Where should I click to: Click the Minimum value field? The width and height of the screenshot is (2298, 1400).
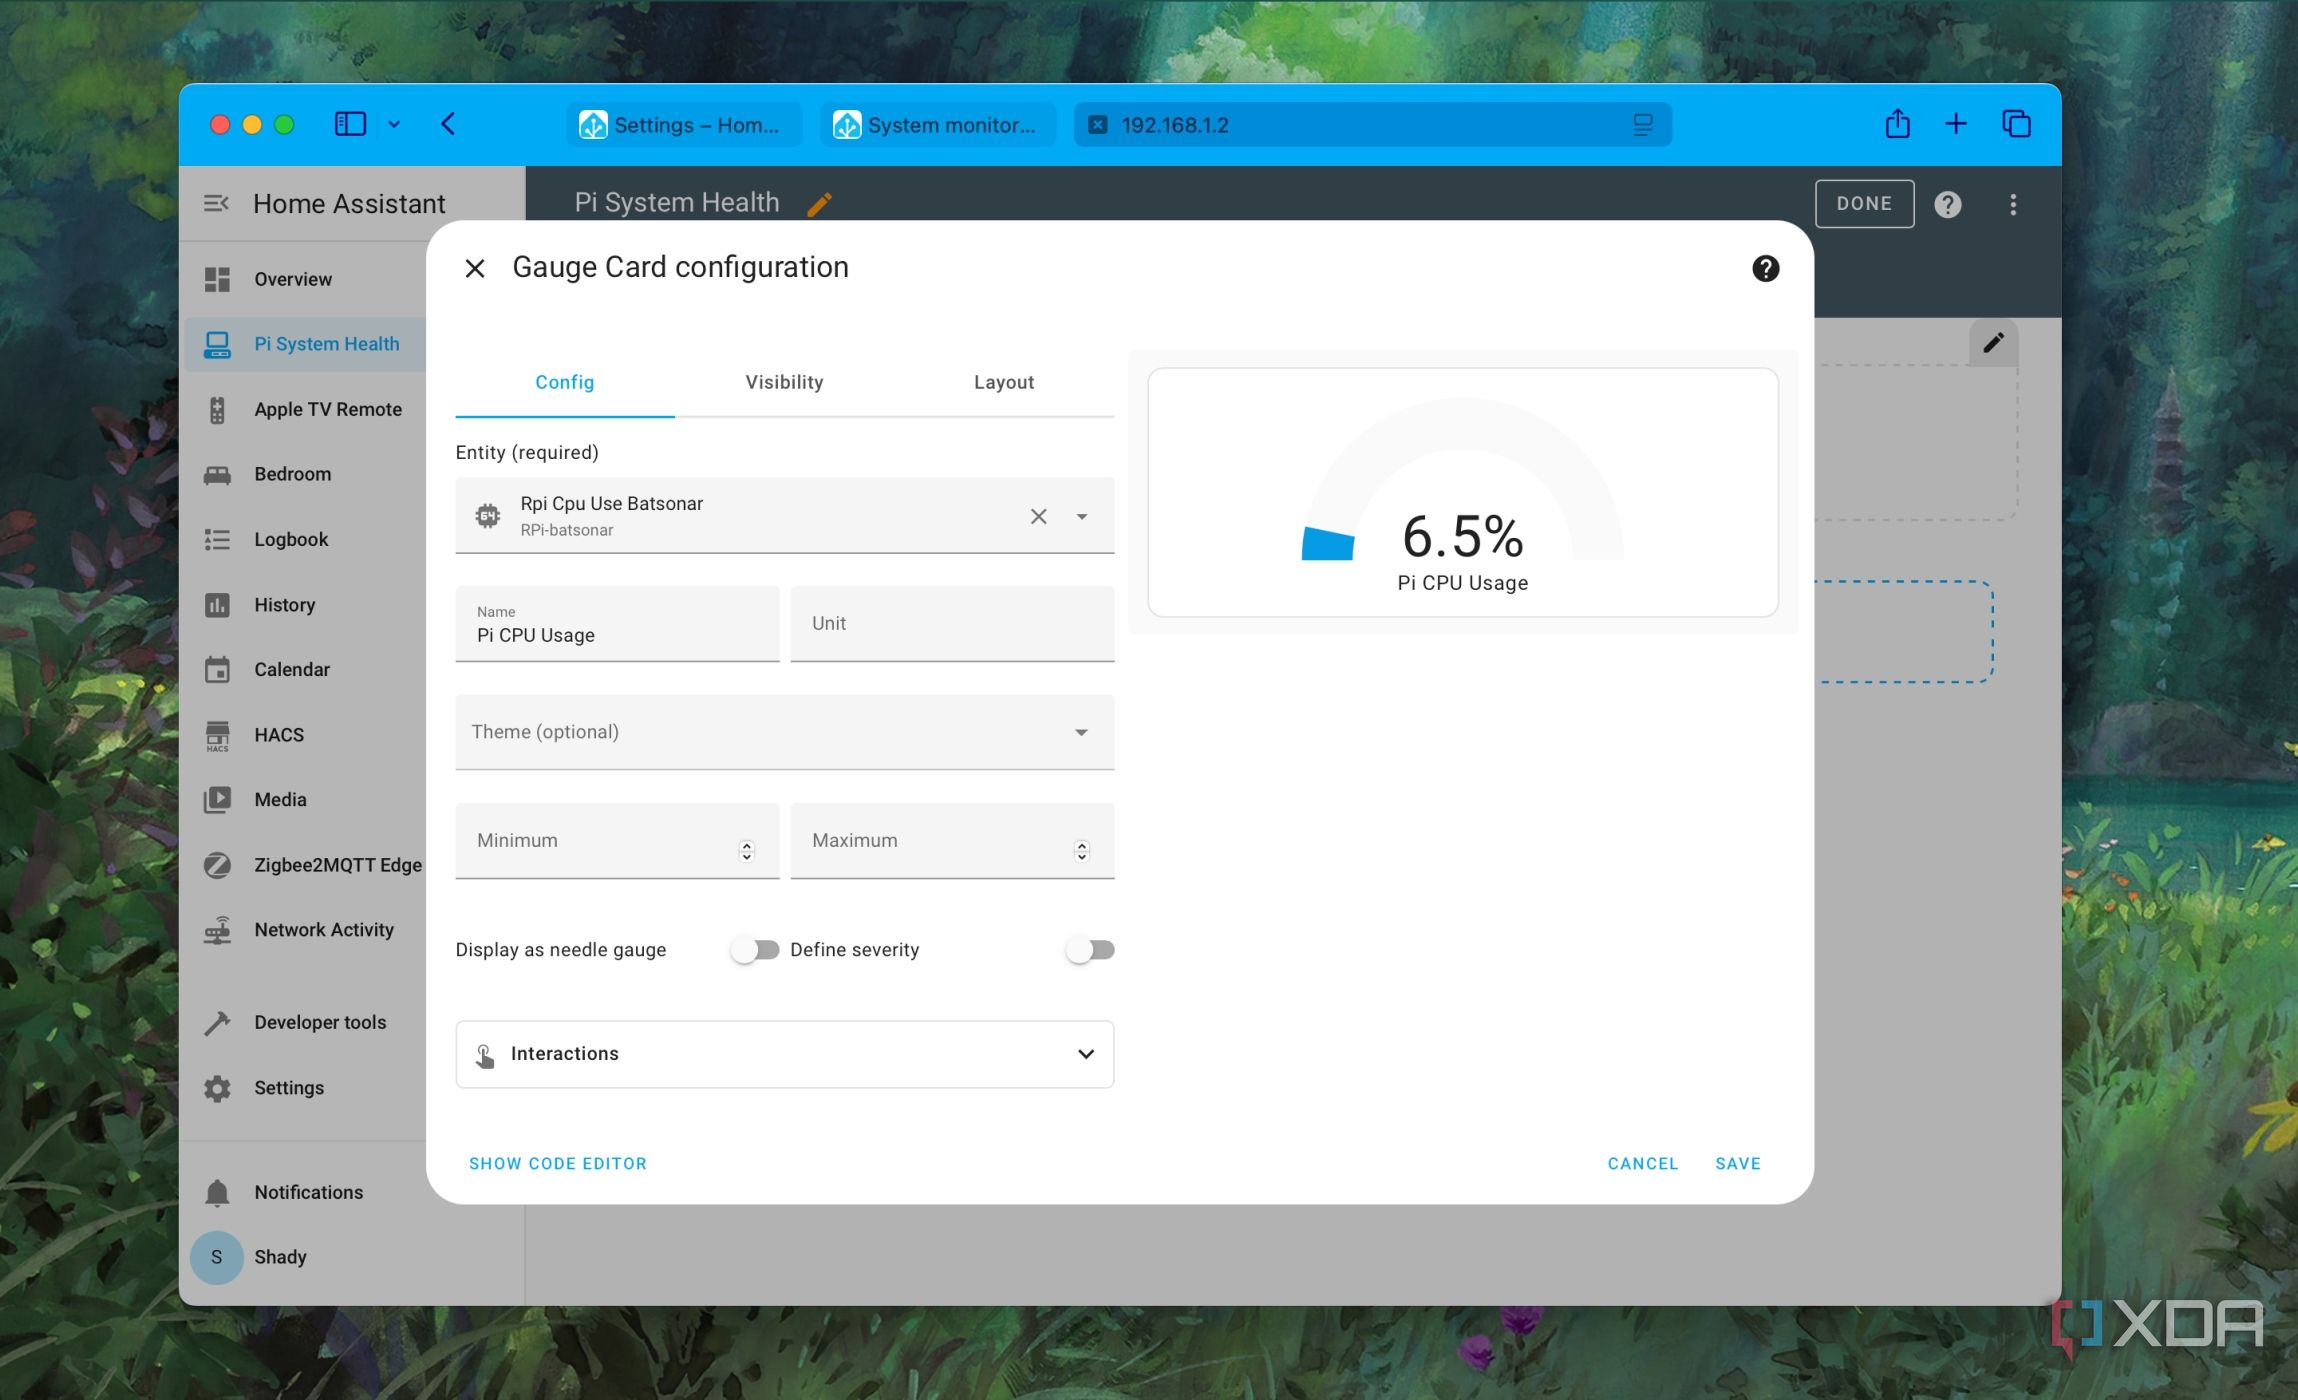pos(617,841)
